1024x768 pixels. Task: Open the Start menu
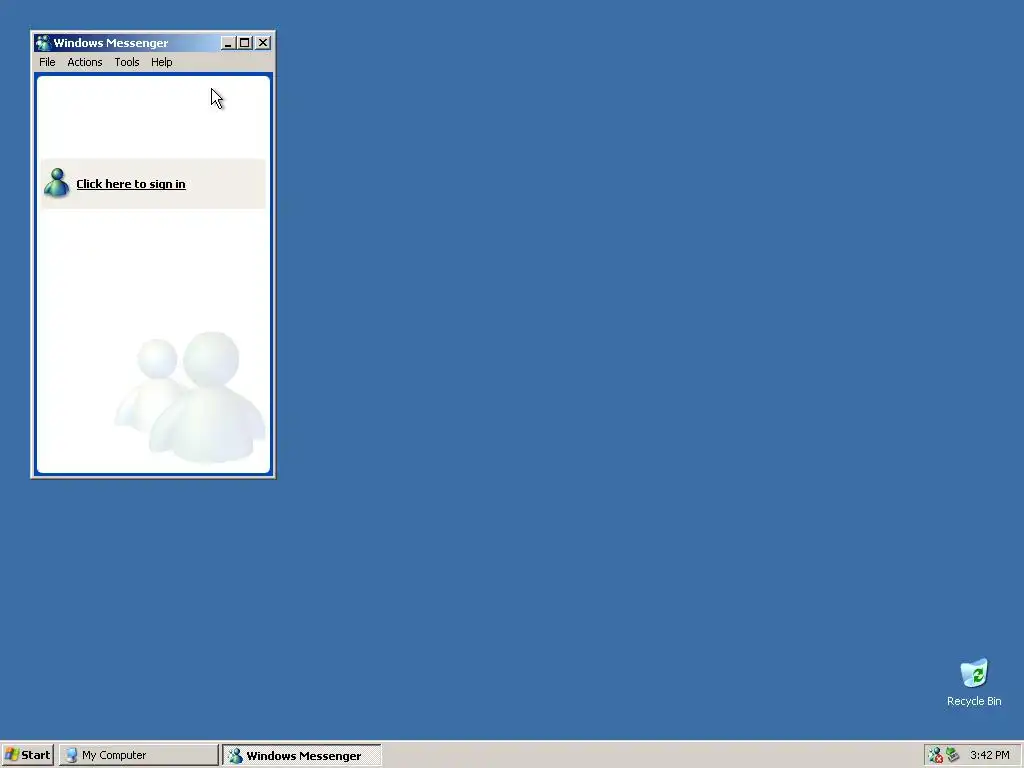(27, 755)
